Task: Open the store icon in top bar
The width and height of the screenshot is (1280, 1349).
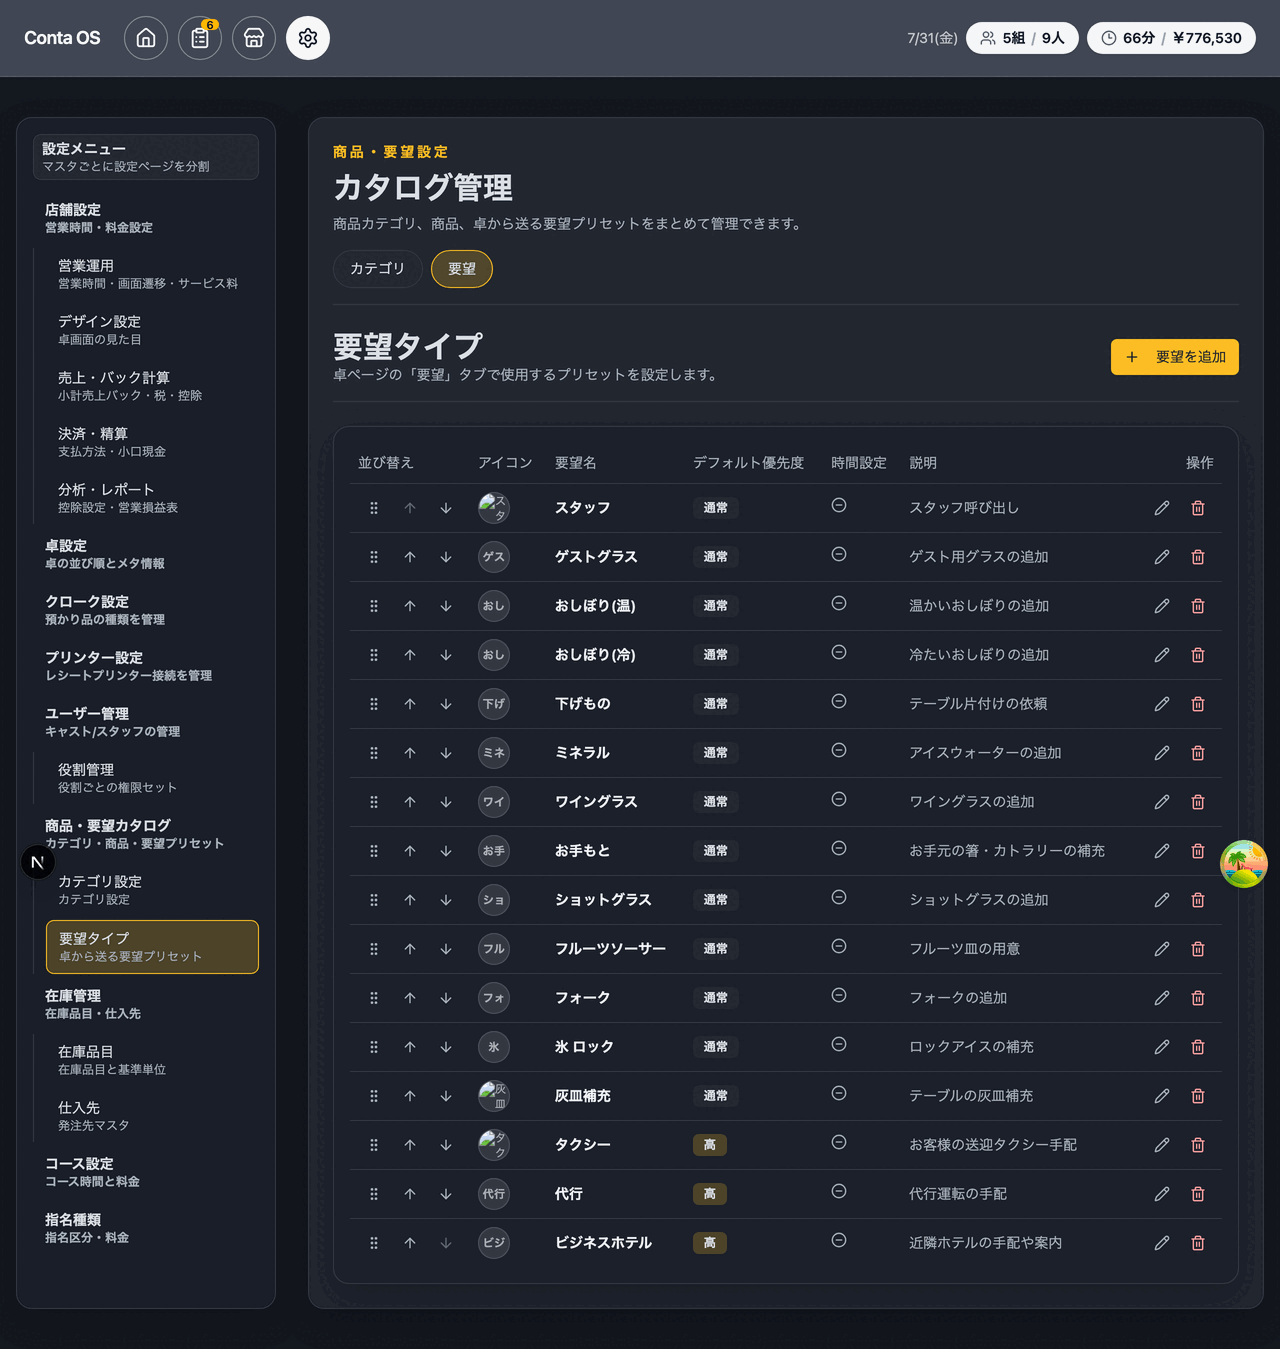Action: point(254,38)
